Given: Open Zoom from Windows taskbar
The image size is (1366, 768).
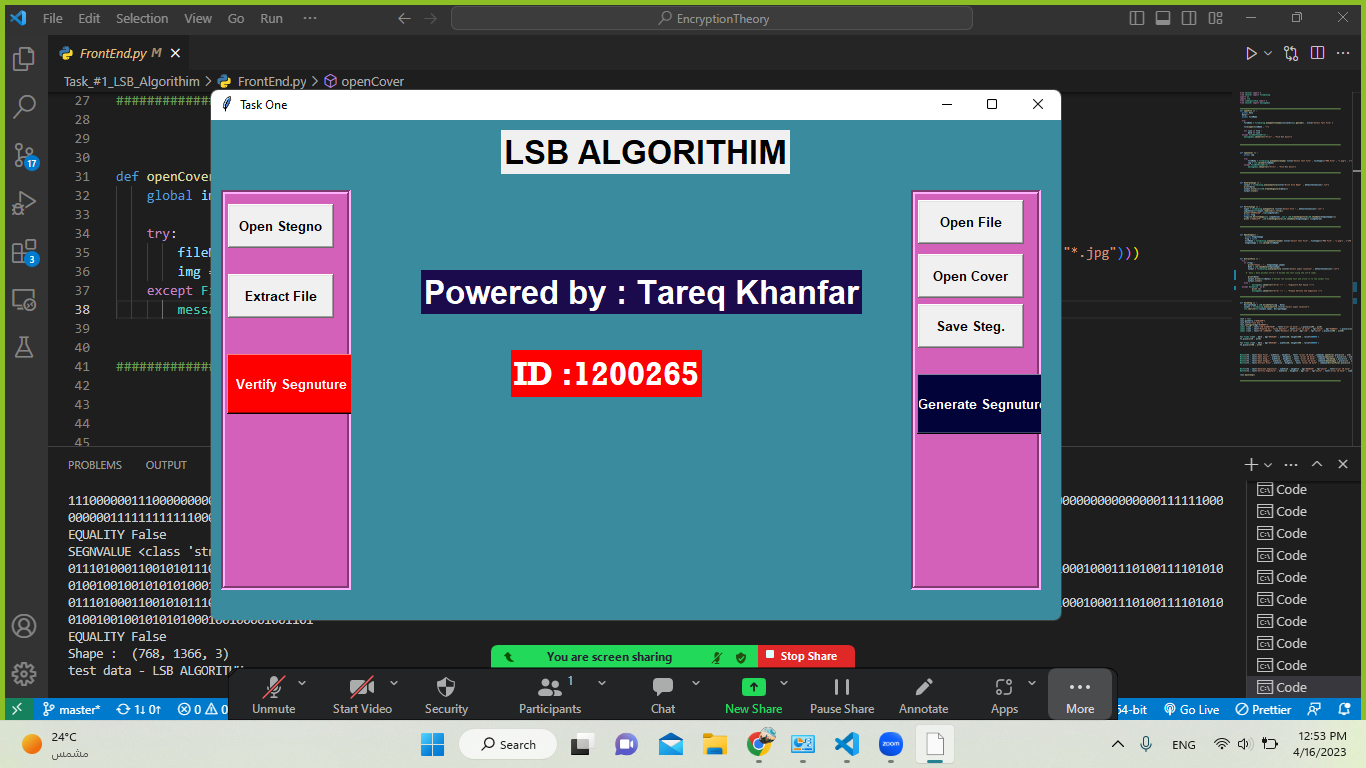Looking at the screenshot, I should pos(890,744).
